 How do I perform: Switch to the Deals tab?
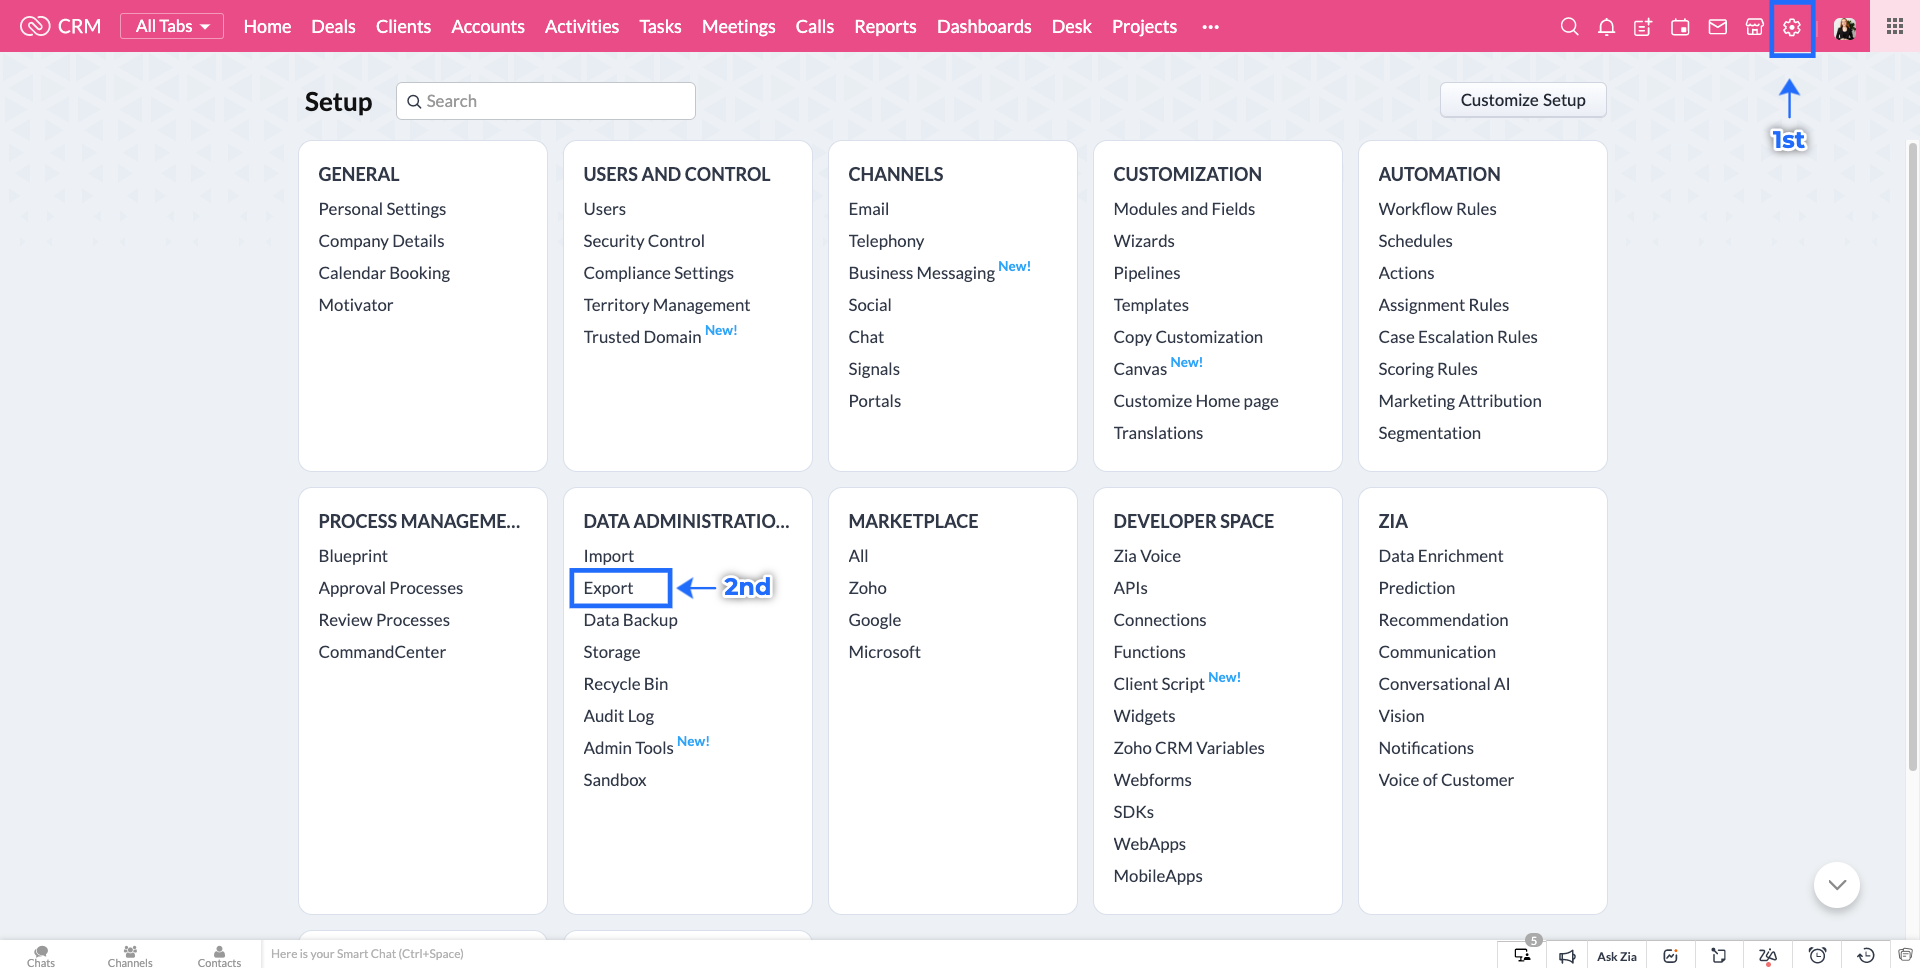tap(333, 27)
